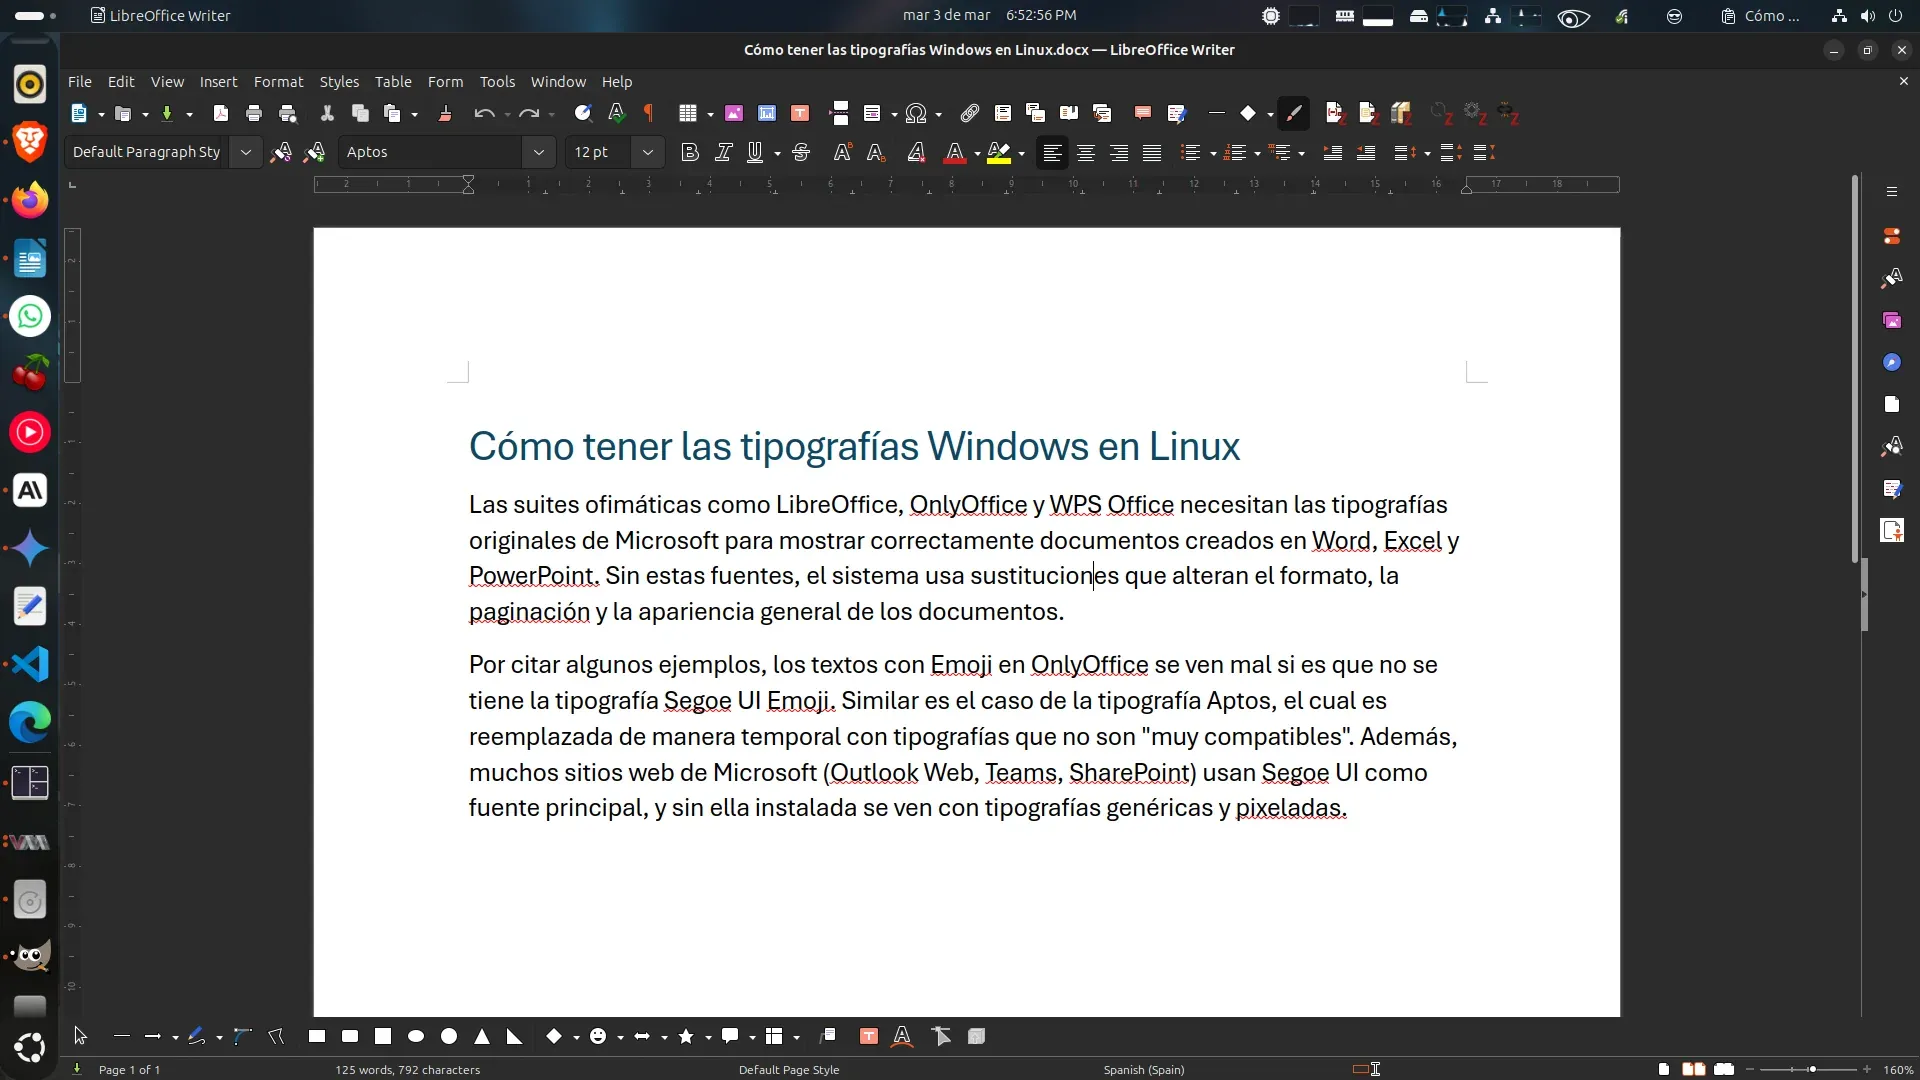Open the Format menu
Screen dimensions: 1920x1080
coord(279,82)
